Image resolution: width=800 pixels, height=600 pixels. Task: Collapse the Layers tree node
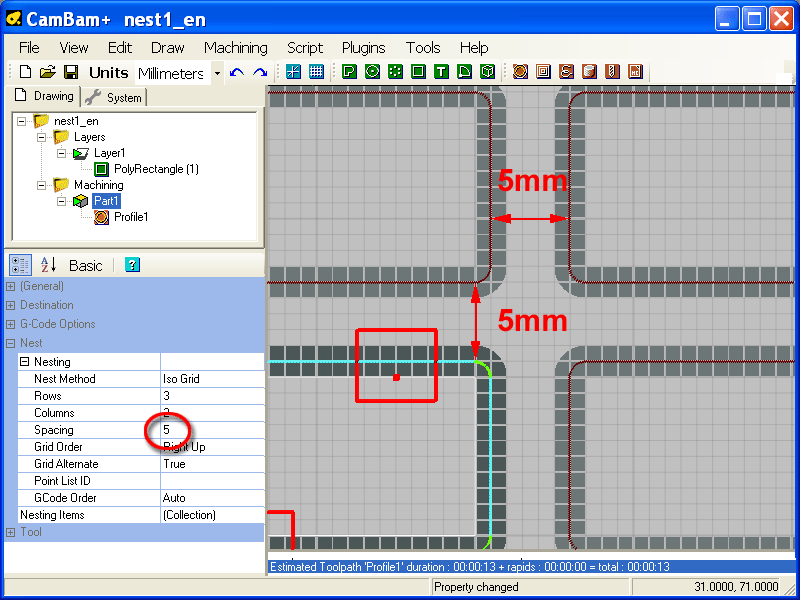click(x=42, y=137)
